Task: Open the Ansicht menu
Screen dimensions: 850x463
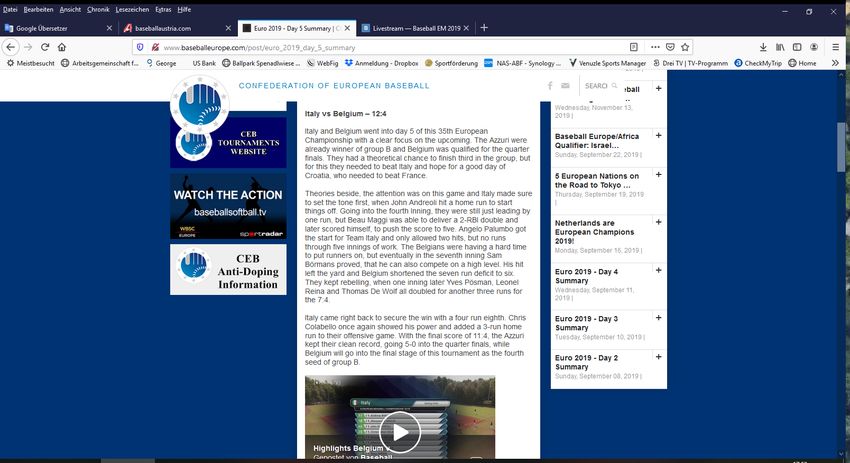Action: click(70, 9)
